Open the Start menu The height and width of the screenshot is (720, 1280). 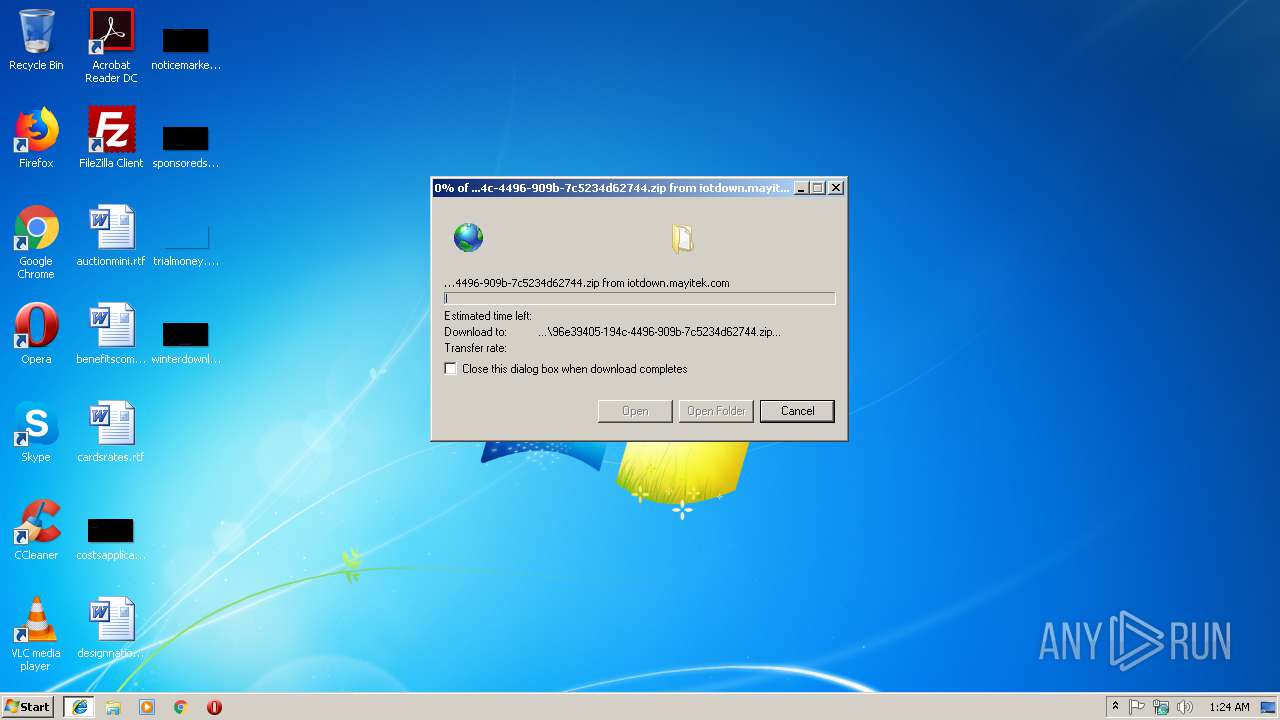[27, 707]
